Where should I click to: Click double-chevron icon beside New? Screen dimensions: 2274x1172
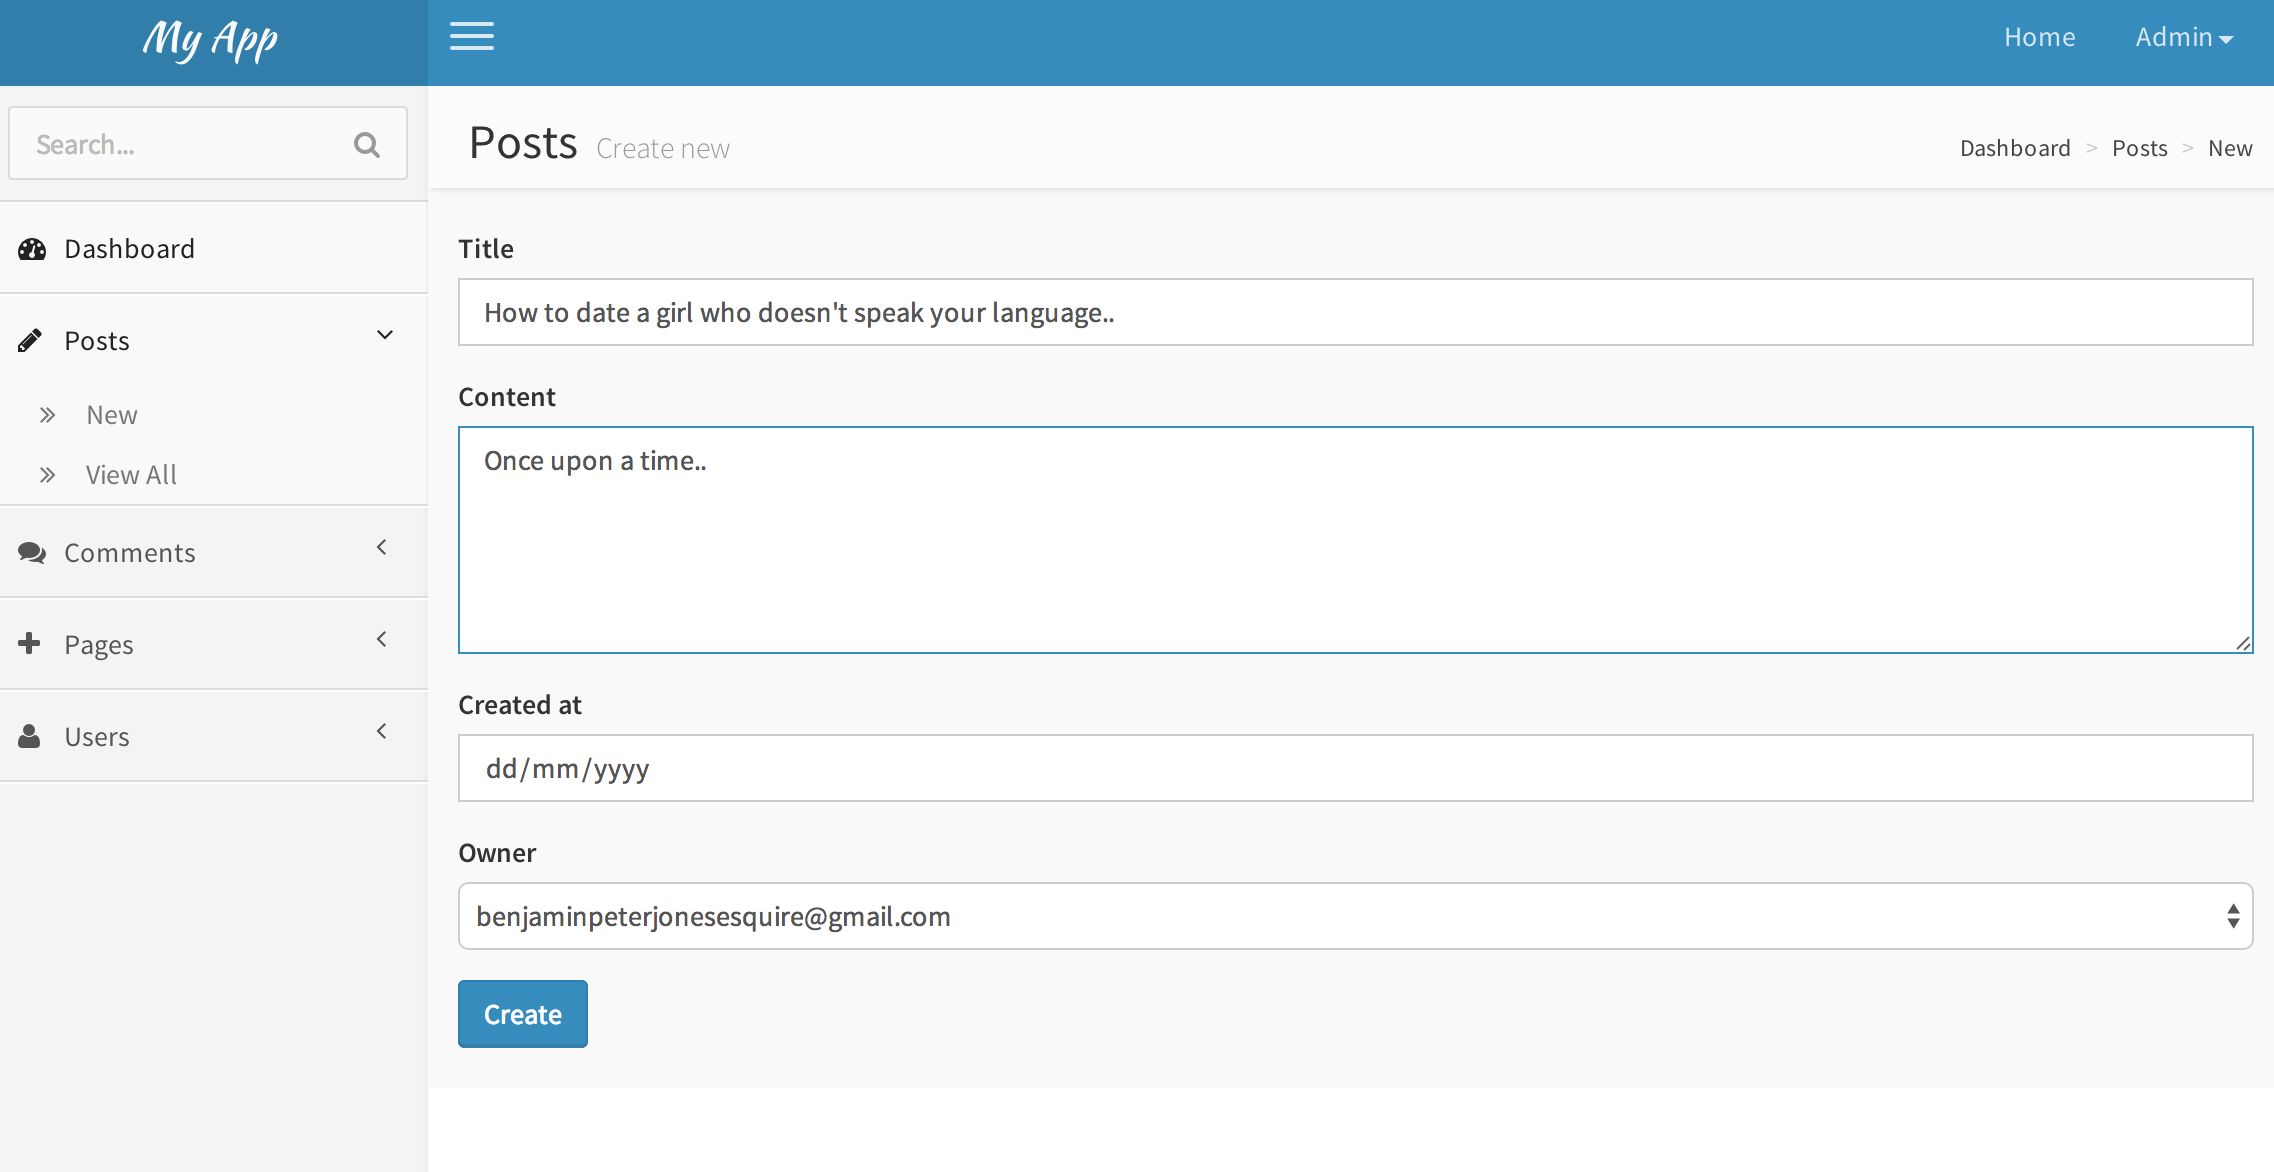tap(47, 415)
